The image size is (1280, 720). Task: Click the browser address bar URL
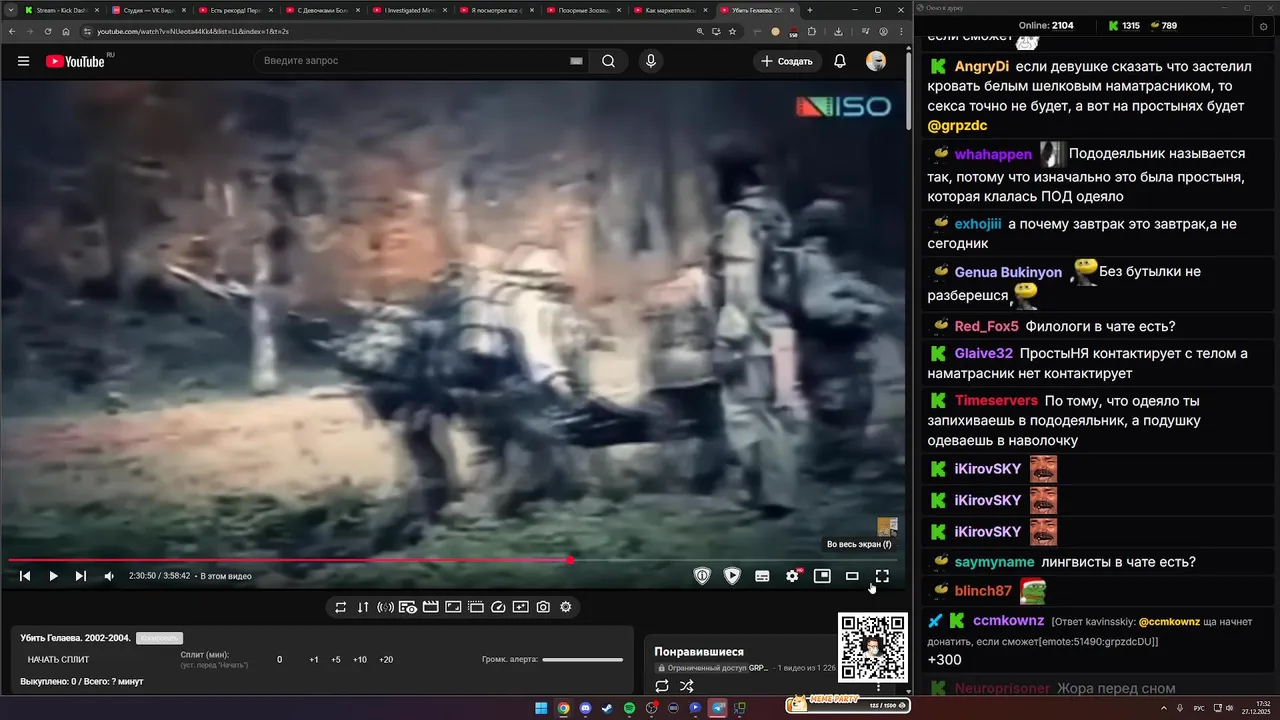193,32
